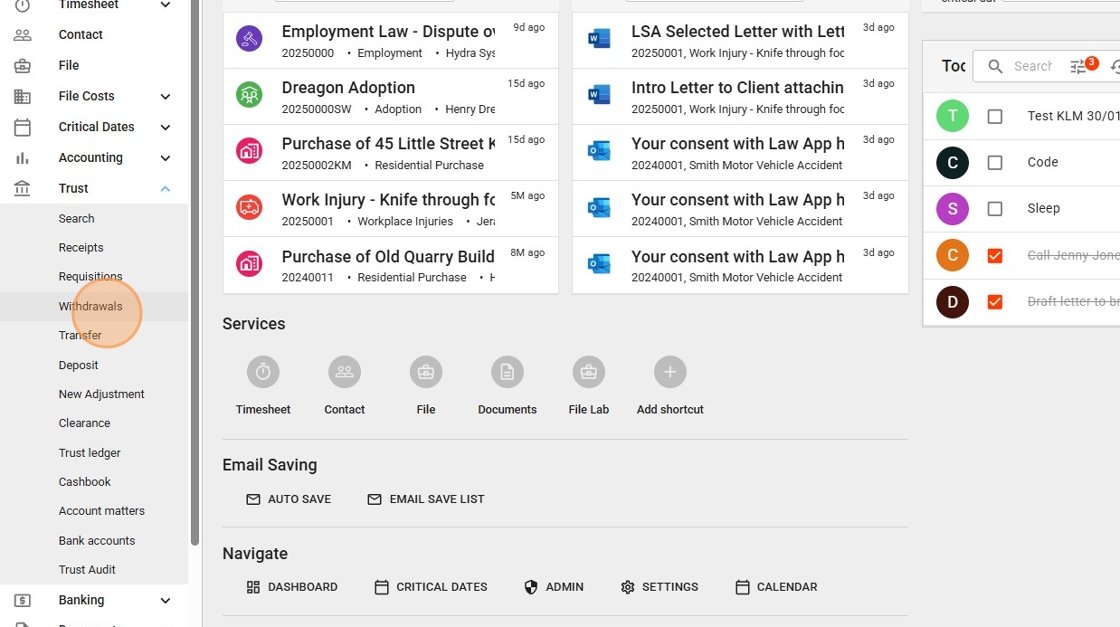Uncheck the Call Jenny Jones task
The width and height of the screenshot is (1120, 627).
point(995,255)
